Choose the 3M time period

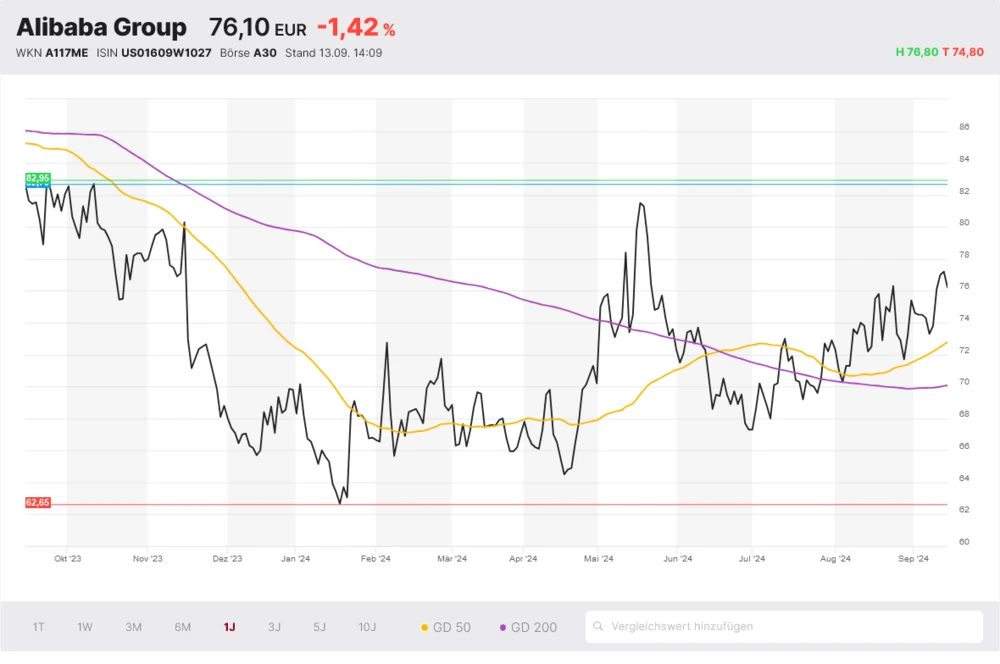coord(133,627)
